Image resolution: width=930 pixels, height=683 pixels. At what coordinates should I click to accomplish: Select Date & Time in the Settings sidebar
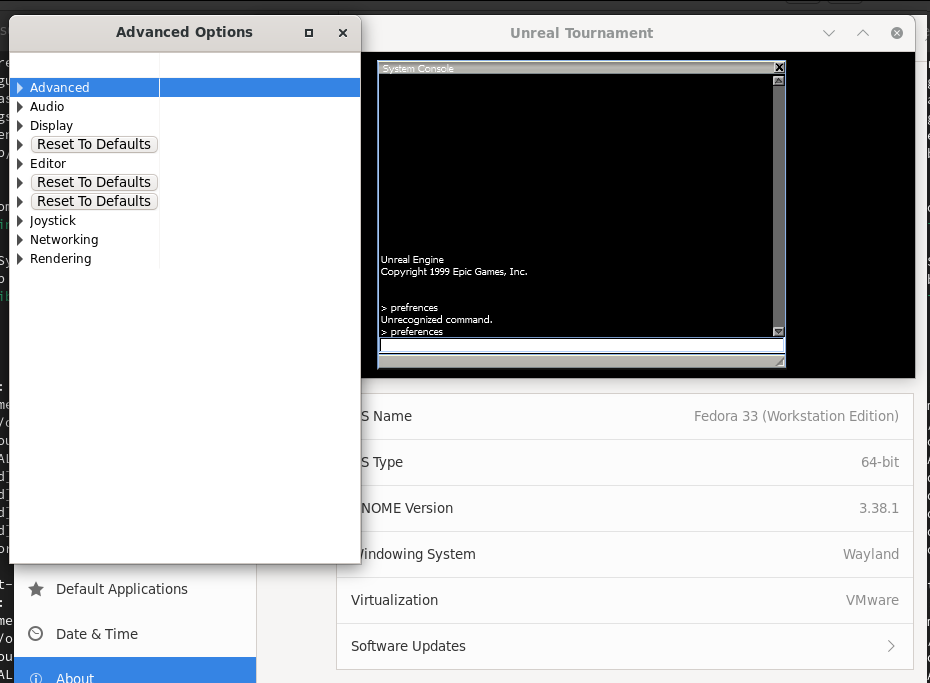point(120,634)
